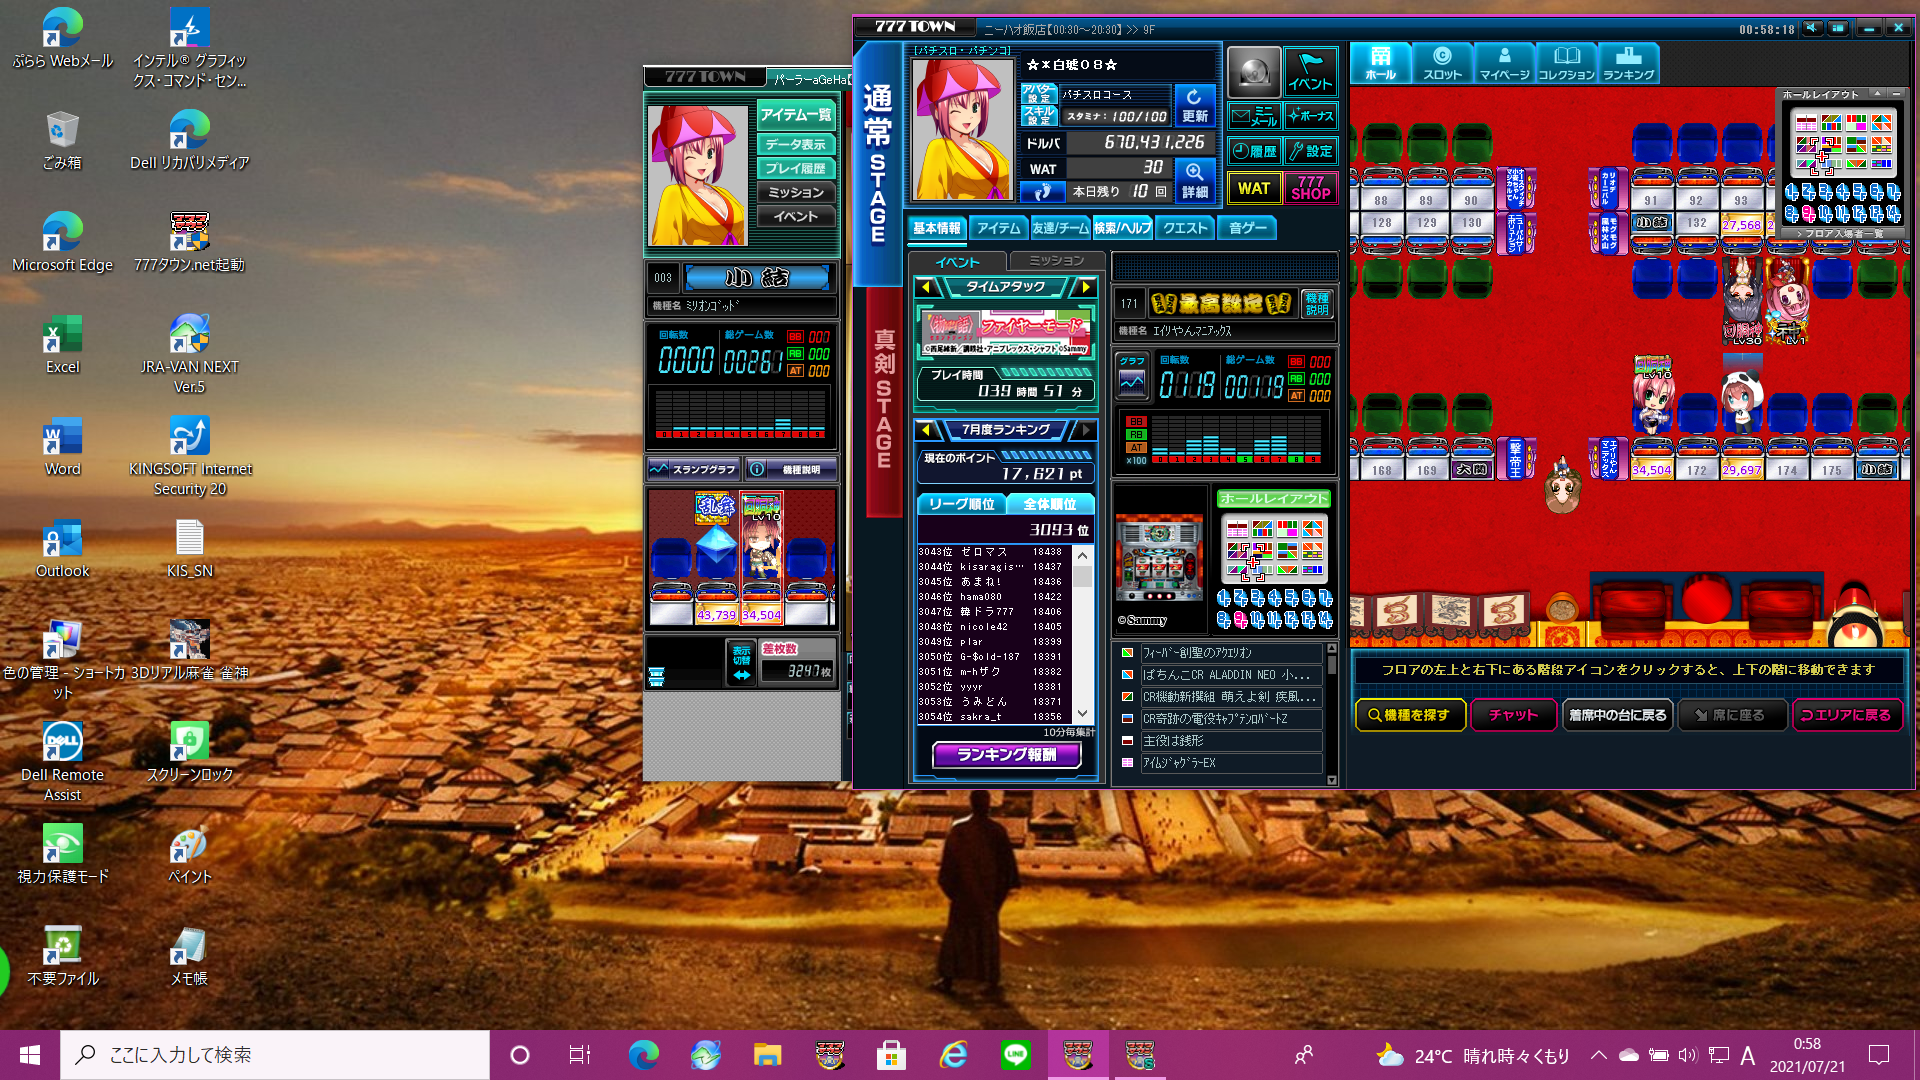
Task: Open 友達/チーム tab
Action: tap(1060, 229)
